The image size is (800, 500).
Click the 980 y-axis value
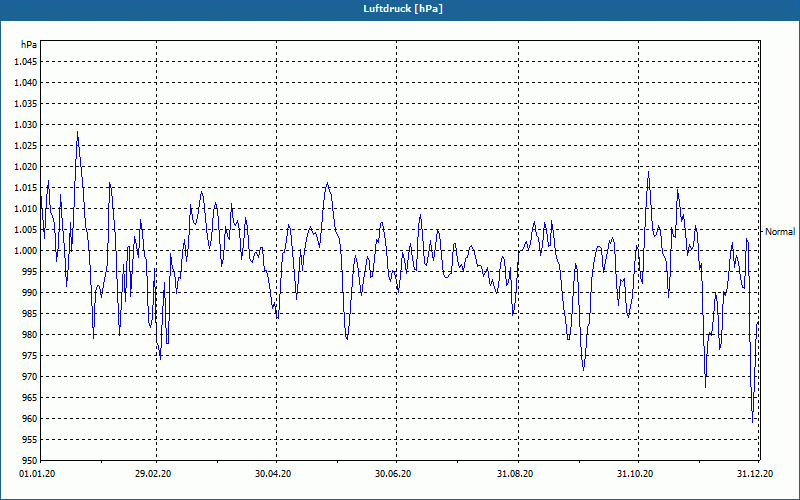point(30,335)
